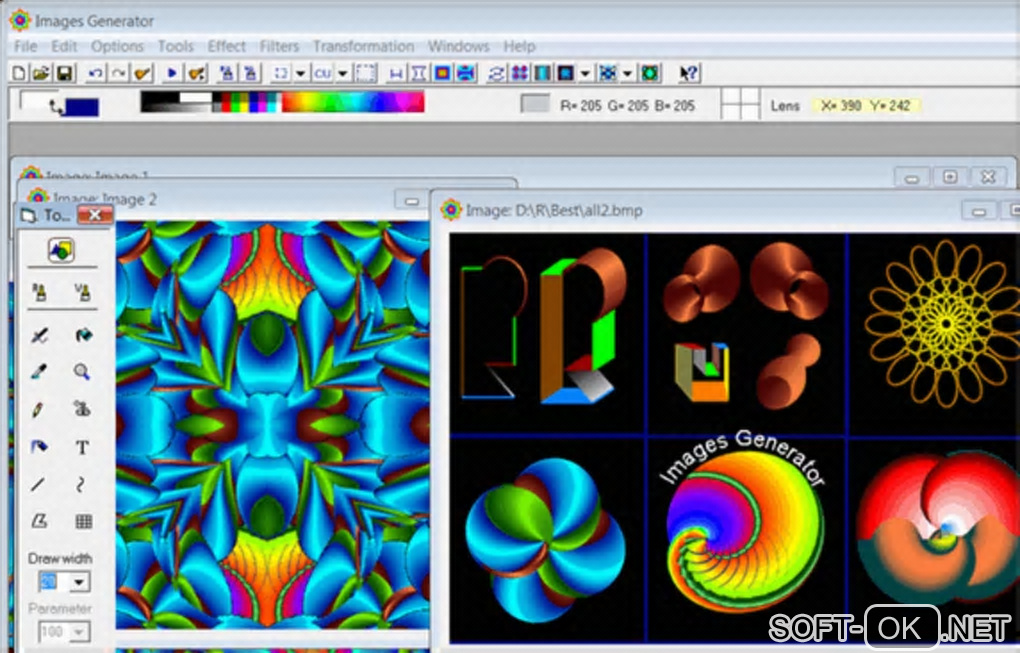Expand the selection shape dropdown arrow
The height and width of the screenshot is (653, 1020).
(x=300, y=73)
